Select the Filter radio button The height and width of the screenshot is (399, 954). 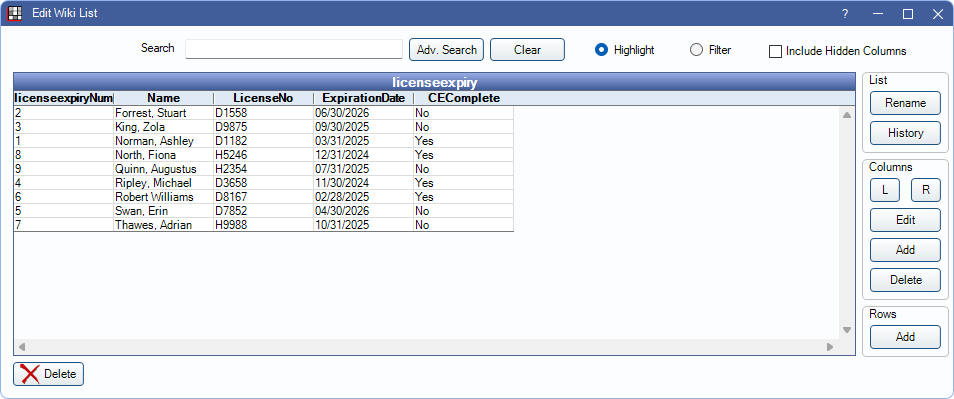(x=696, y=50)
